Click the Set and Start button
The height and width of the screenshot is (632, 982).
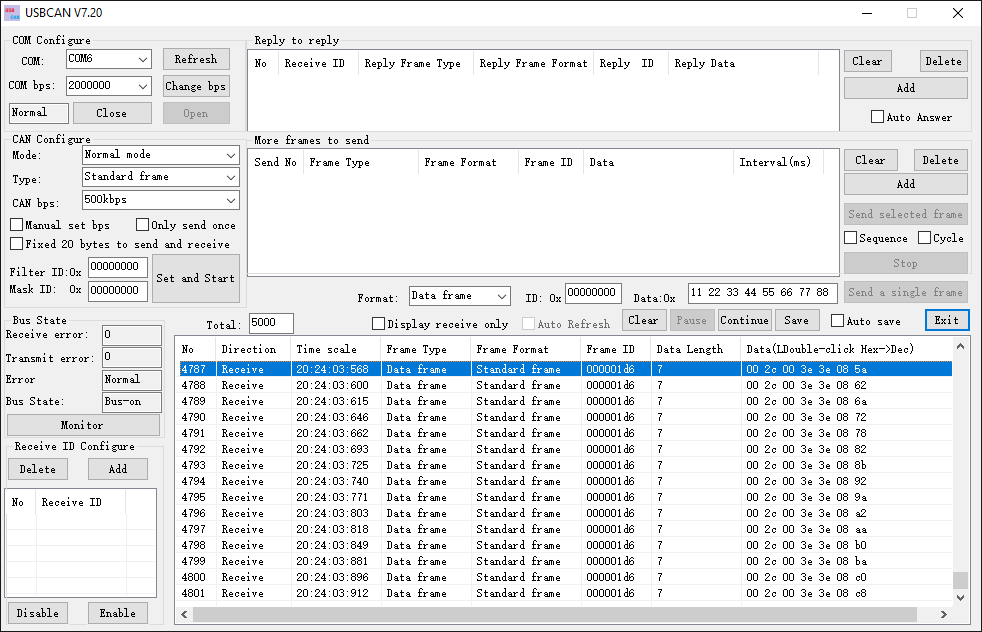coord(195,278)
